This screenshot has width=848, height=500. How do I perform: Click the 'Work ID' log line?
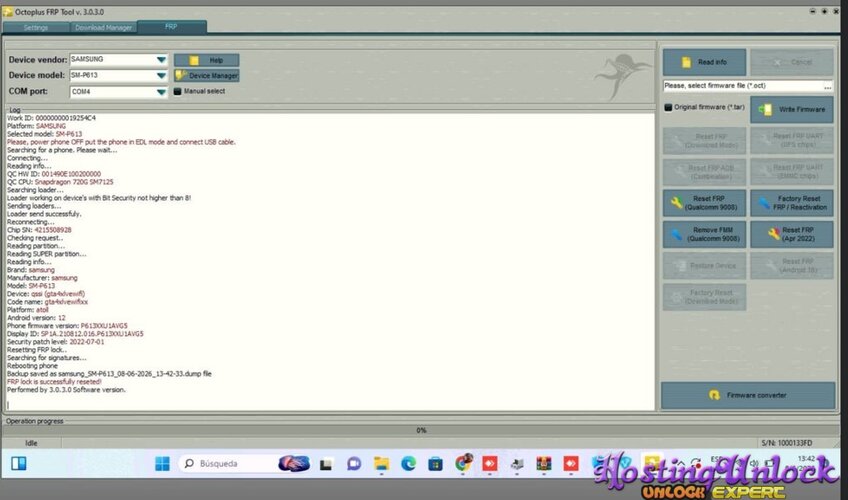pyautogui.click(x=51, y=118)
